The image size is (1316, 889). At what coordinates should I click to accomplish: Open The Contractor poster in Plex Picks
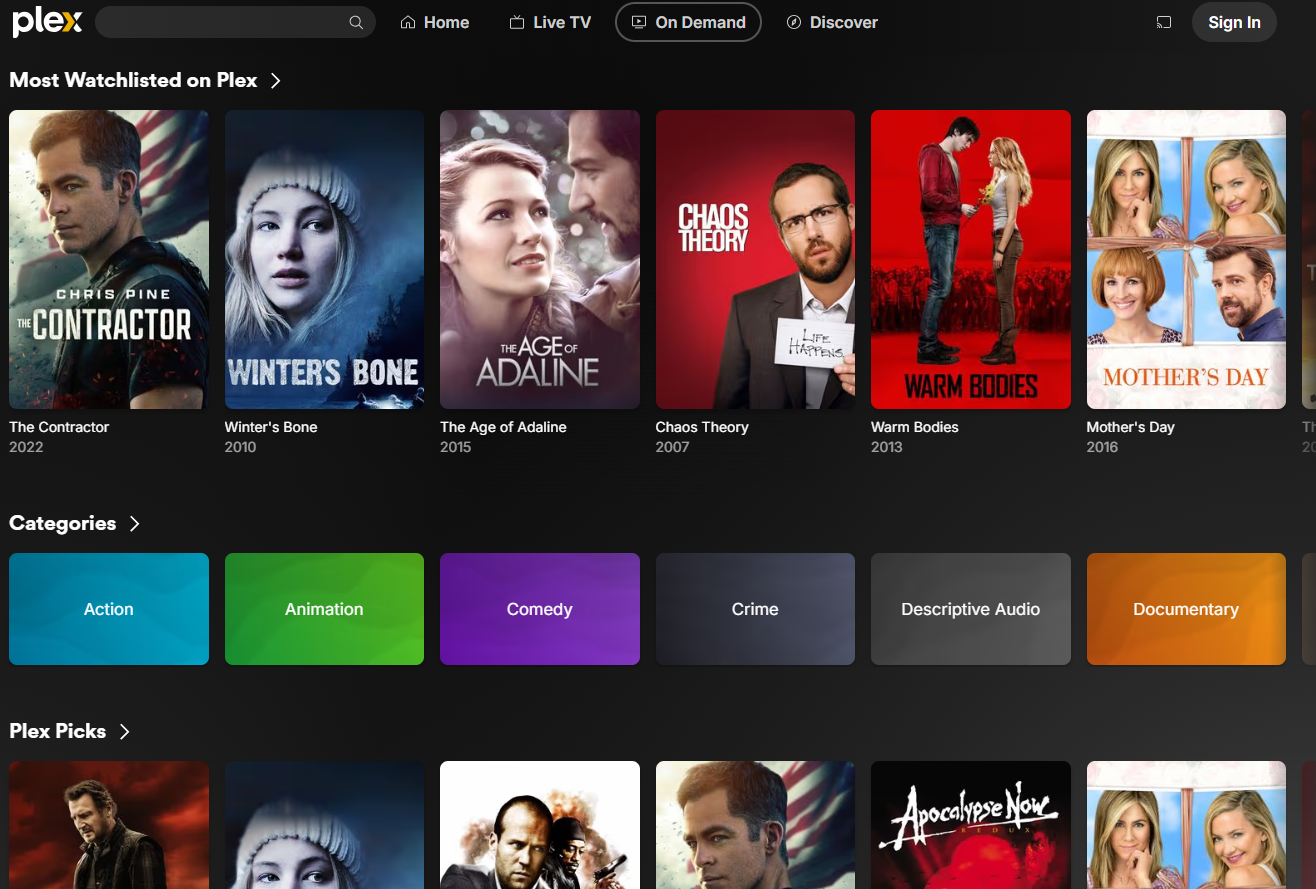[755, 825]
